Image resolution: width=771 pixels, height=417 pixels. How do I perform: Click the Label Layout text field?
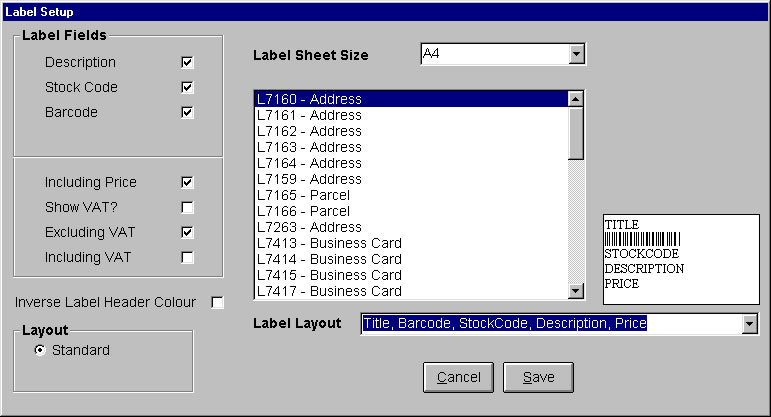[x=551, y=324]
